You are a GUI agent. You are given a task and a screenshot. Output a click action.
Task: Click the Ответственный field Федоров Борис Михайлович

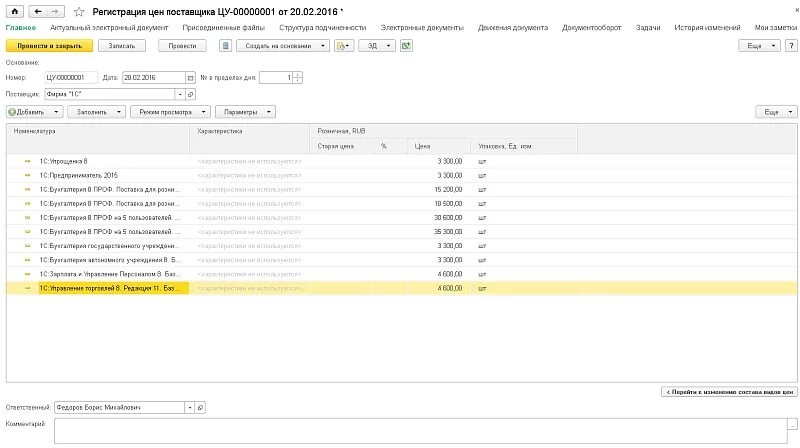coord(119,408)
